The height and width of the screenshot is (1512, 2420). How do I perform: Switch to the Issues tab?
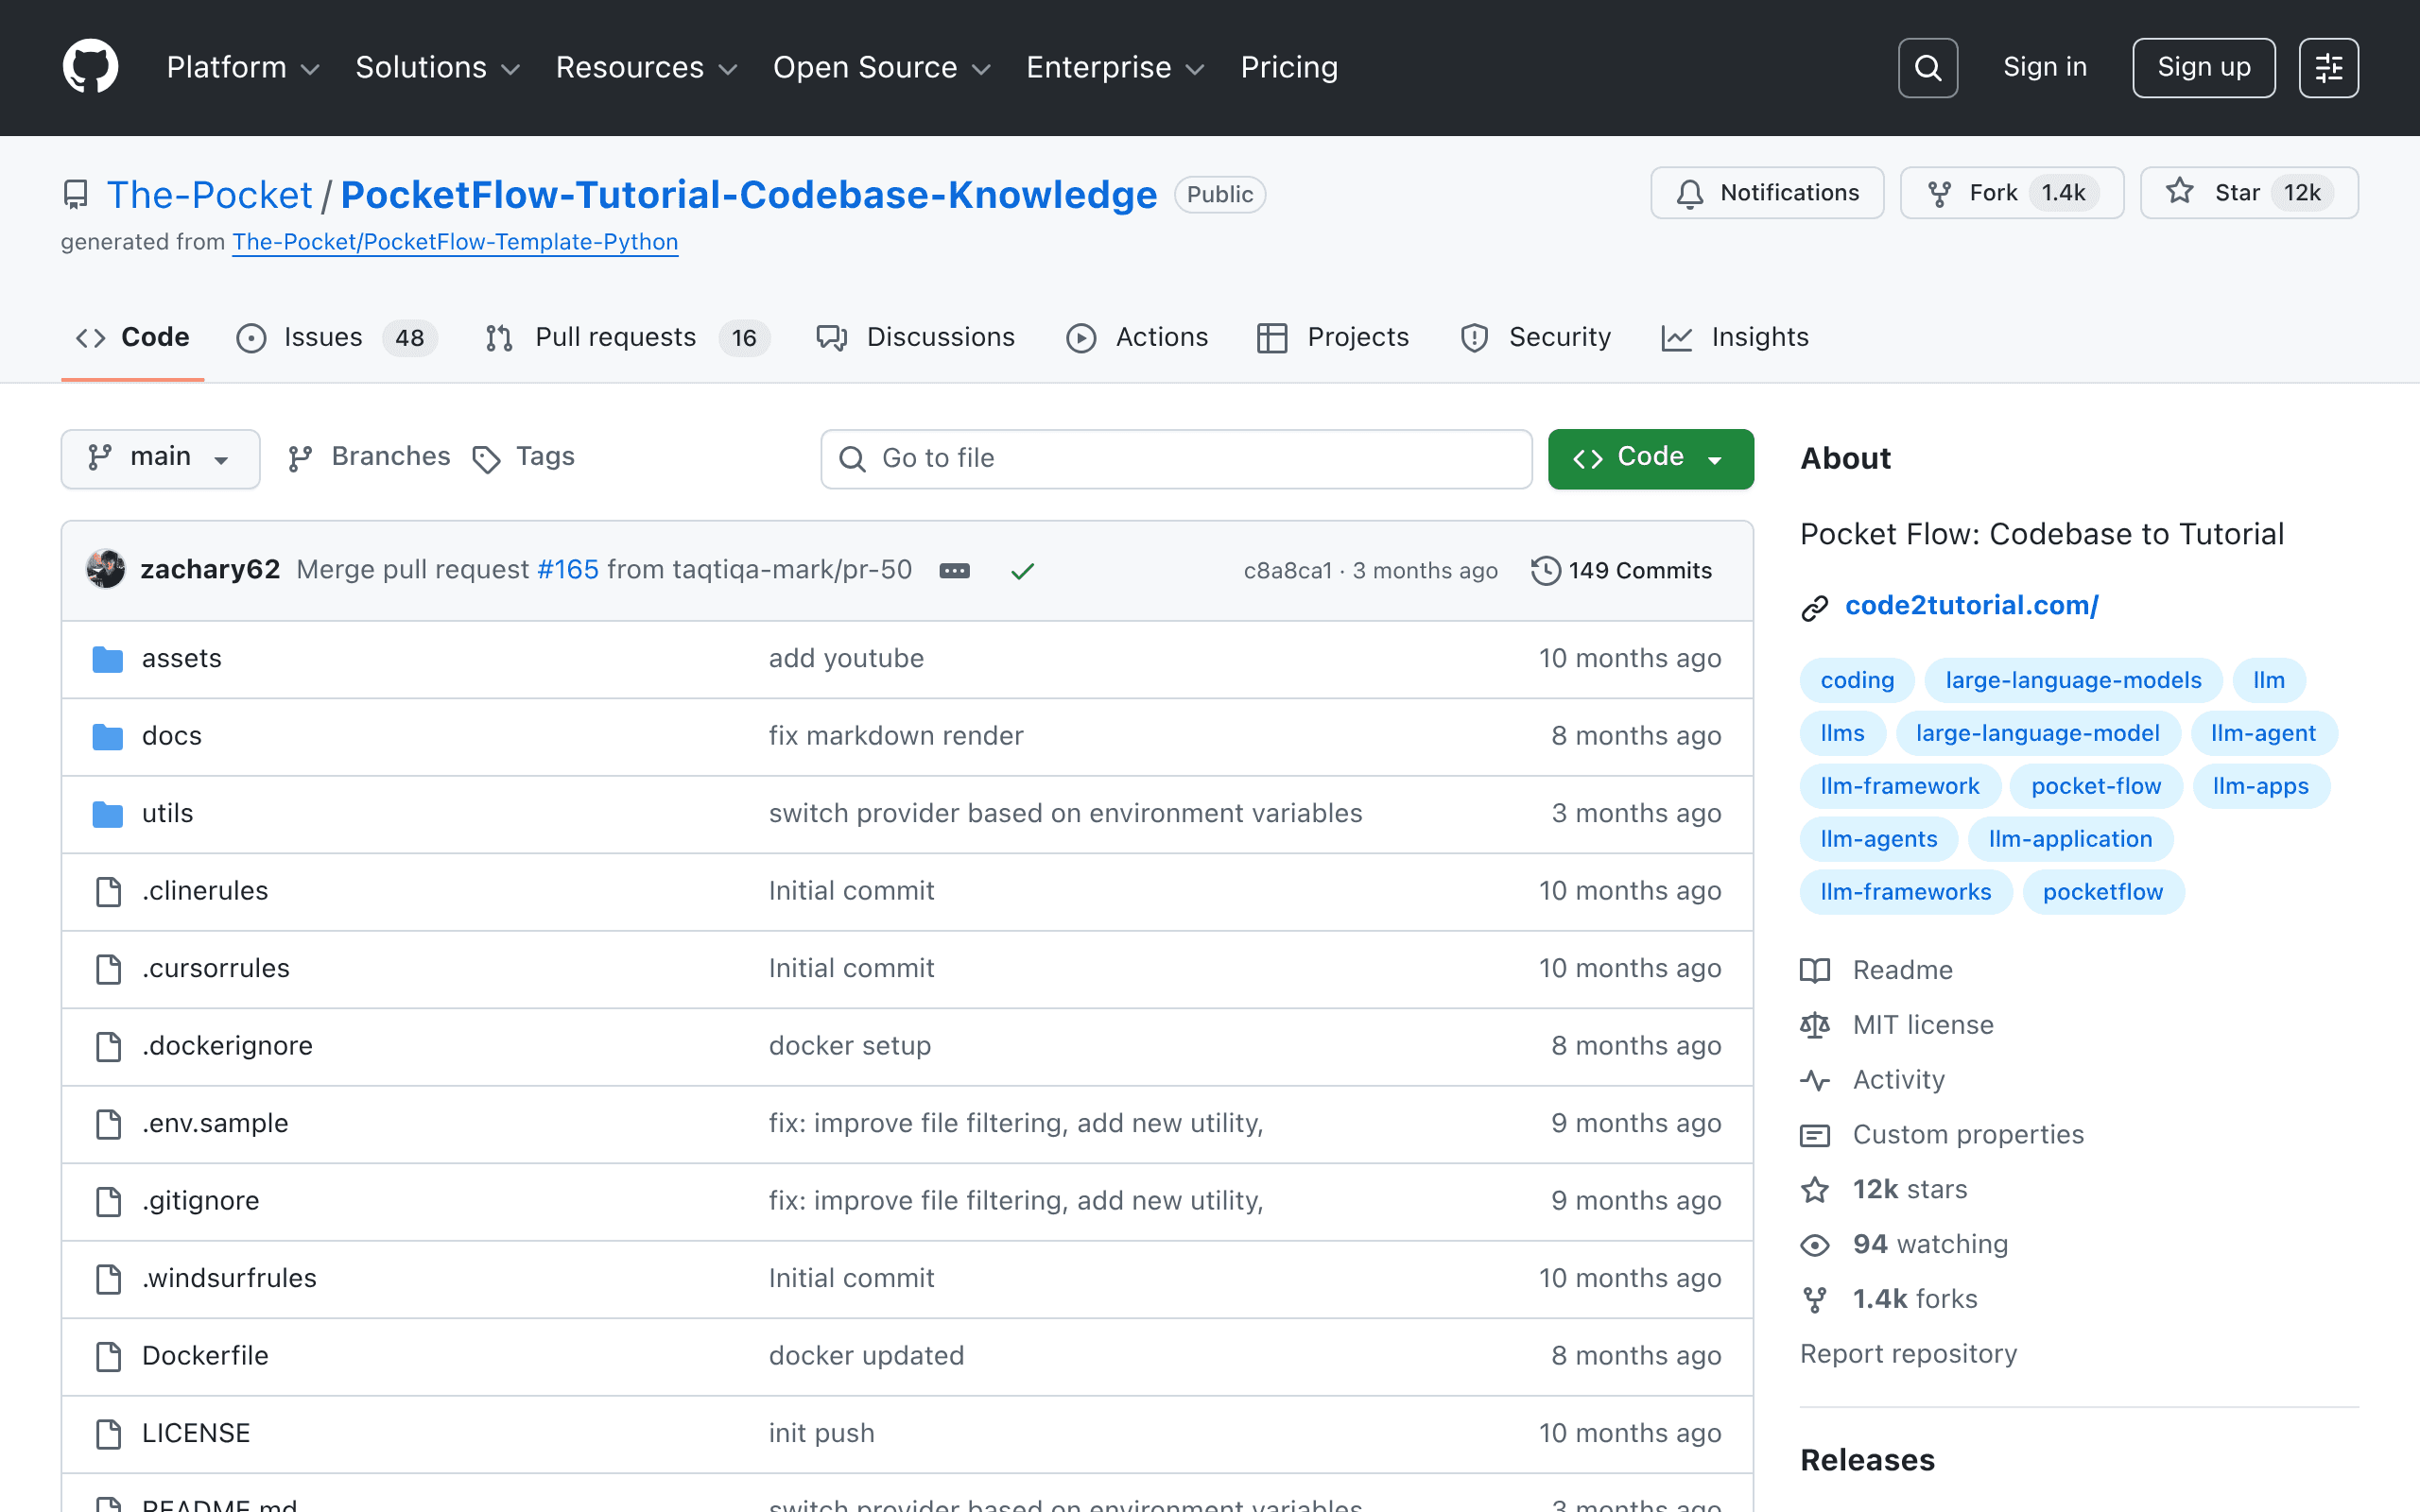tap(336, 337)
